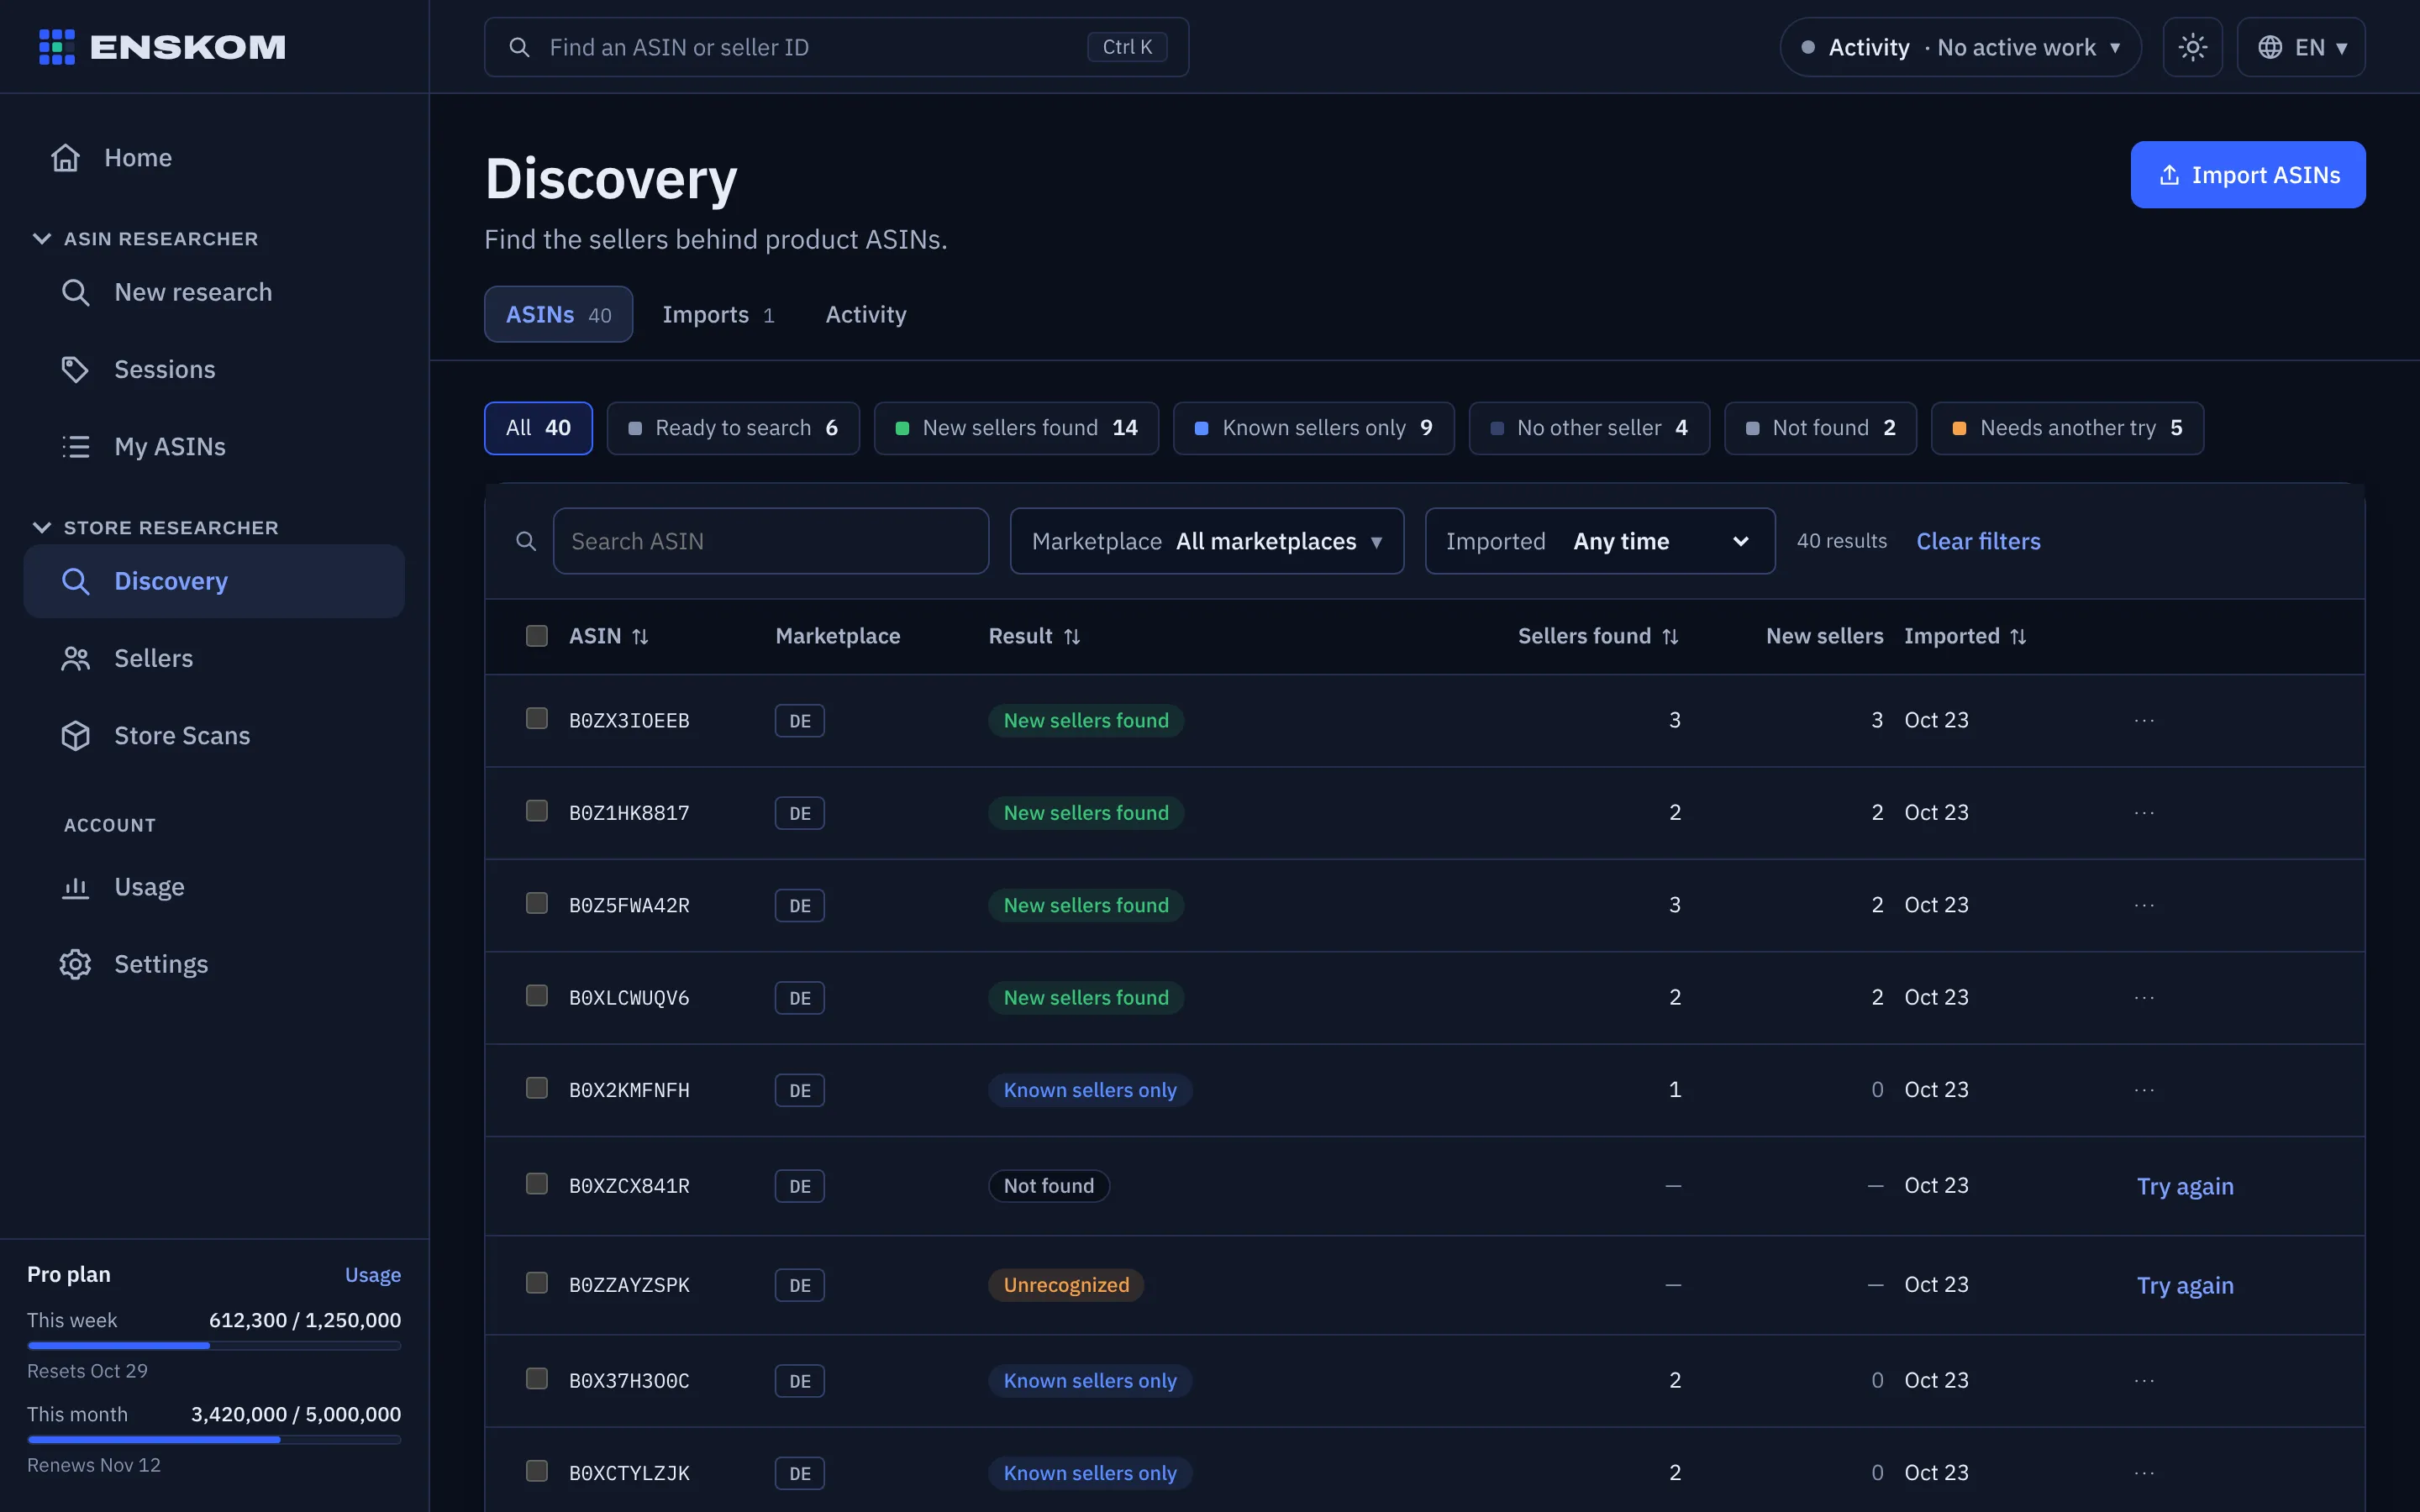The width and height of the screenshot is (2420, 1512).
Task: Open the Imported time dropdown
Action: tap(1599, 541)
